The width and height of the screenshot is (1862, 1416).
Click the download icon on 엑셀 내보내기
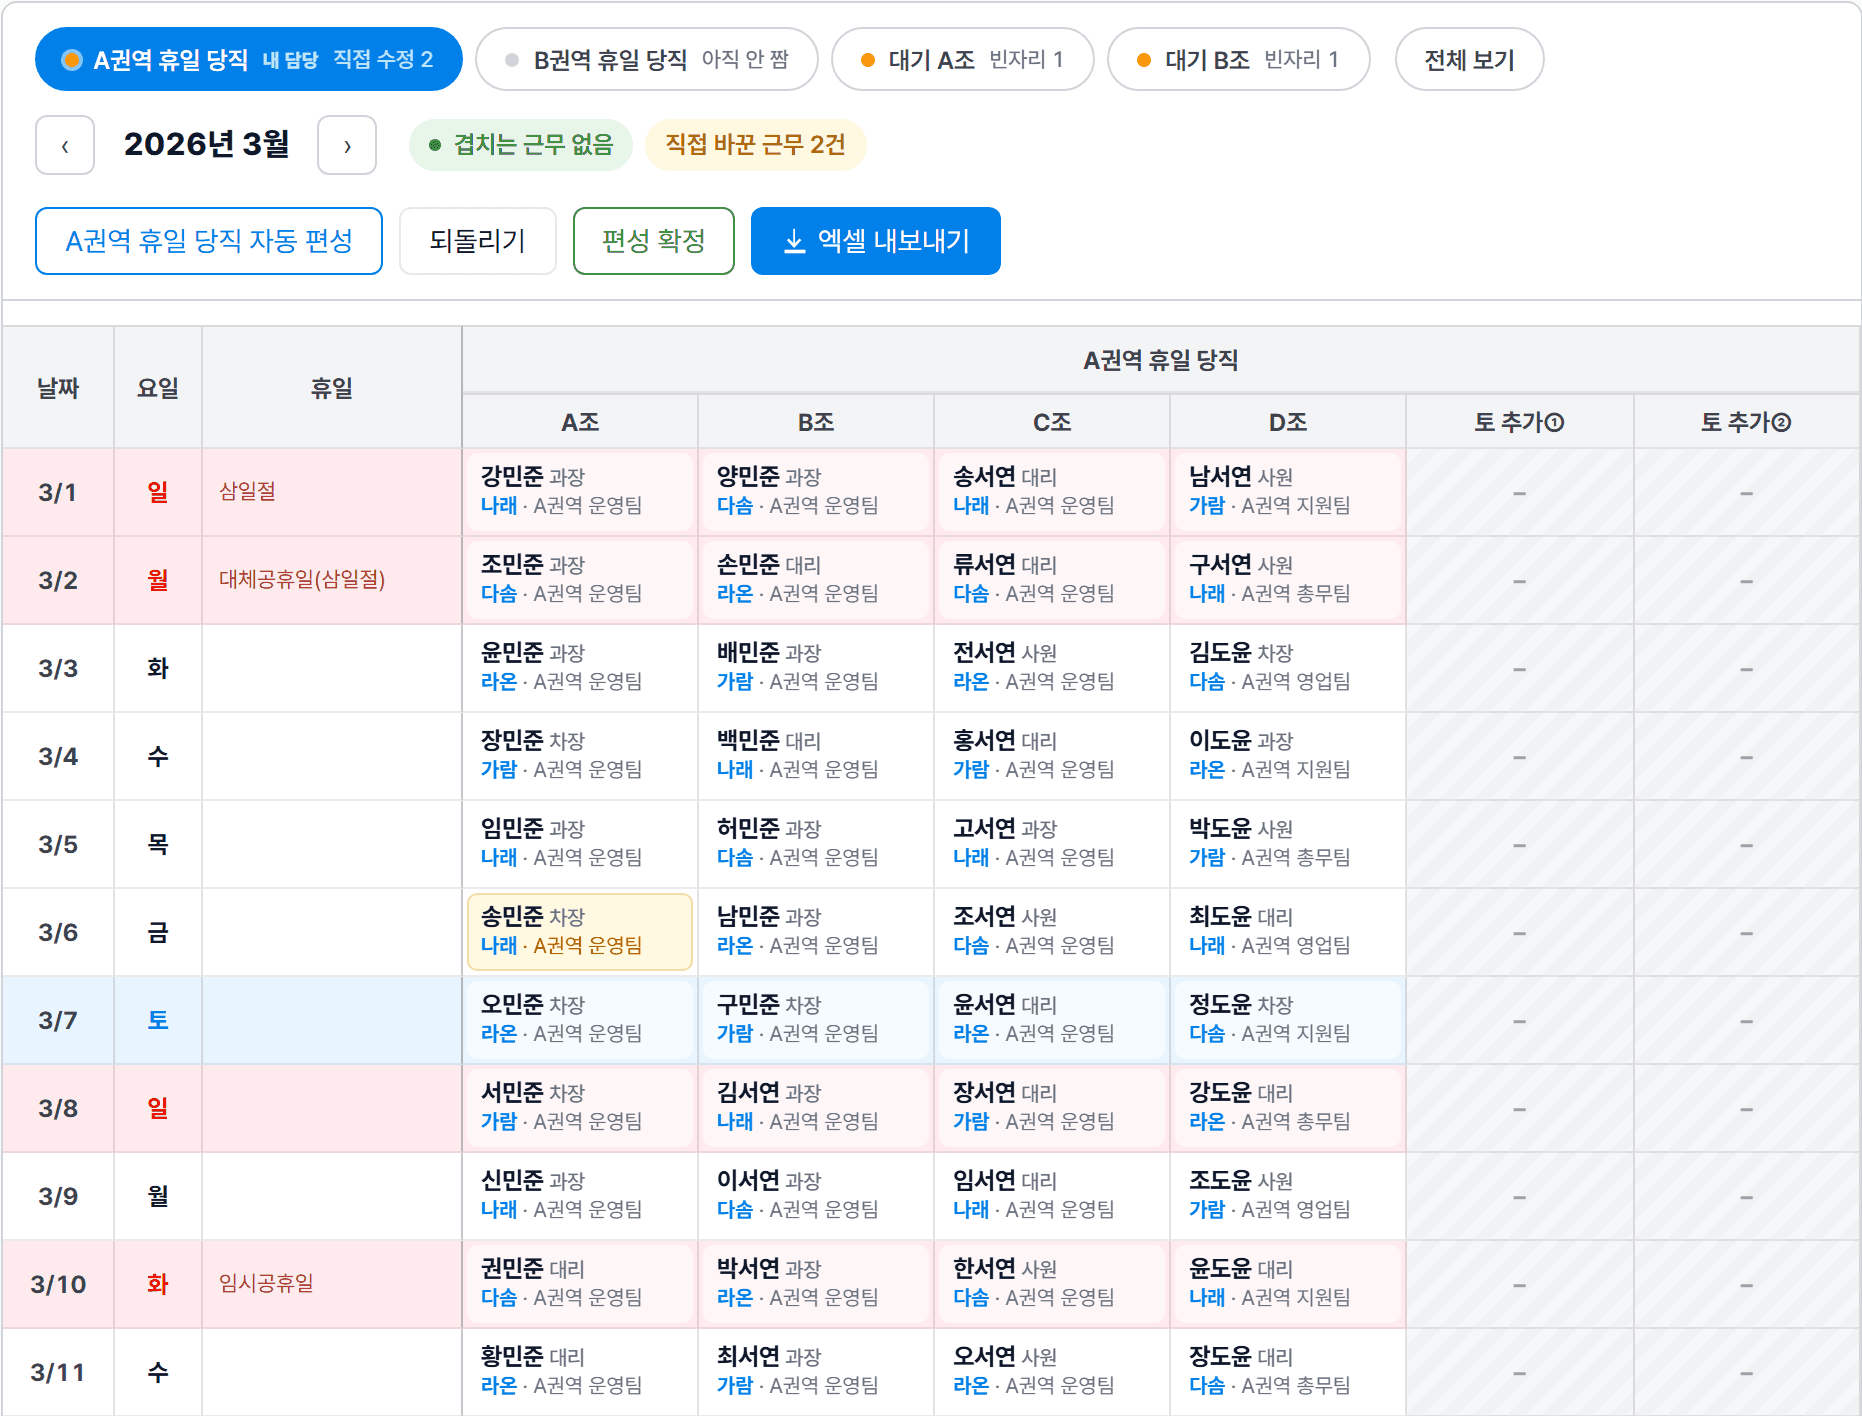tap(794, 241)
